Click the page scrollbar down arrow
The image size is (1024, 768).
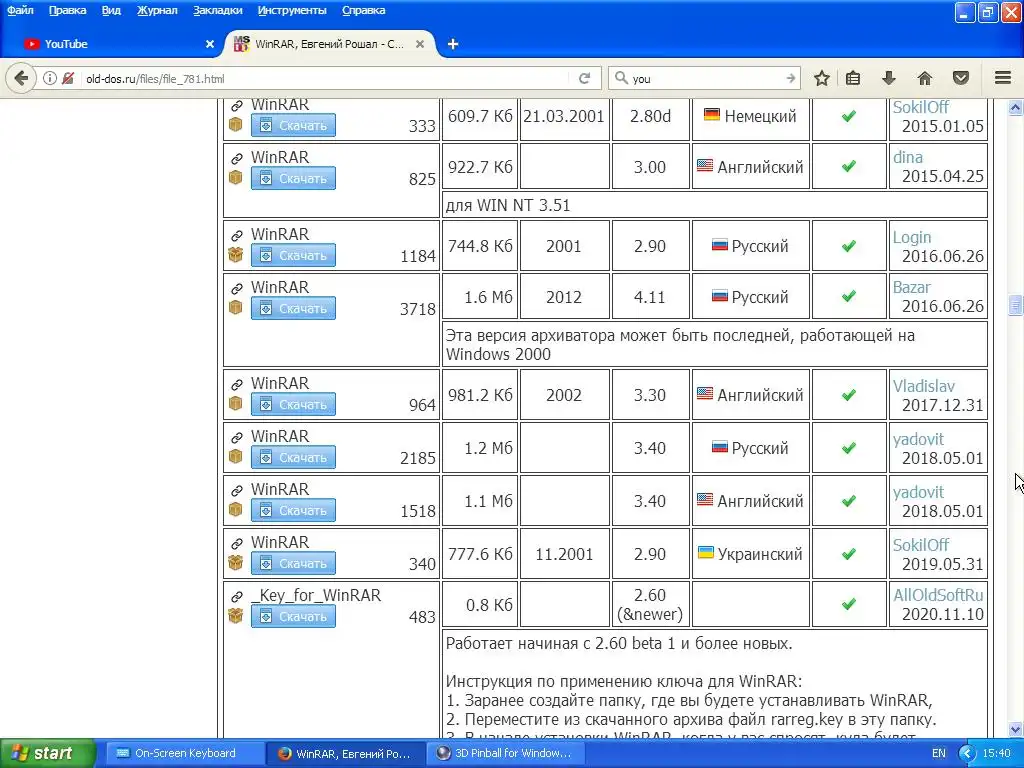1015,729
